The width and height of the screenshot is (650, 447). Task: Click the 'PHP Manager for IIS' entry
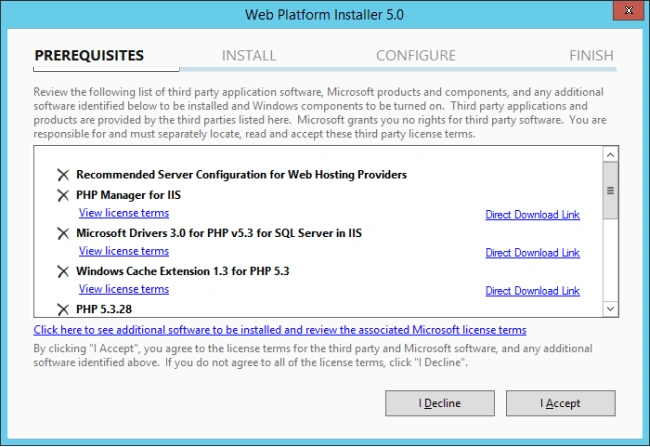129,195
